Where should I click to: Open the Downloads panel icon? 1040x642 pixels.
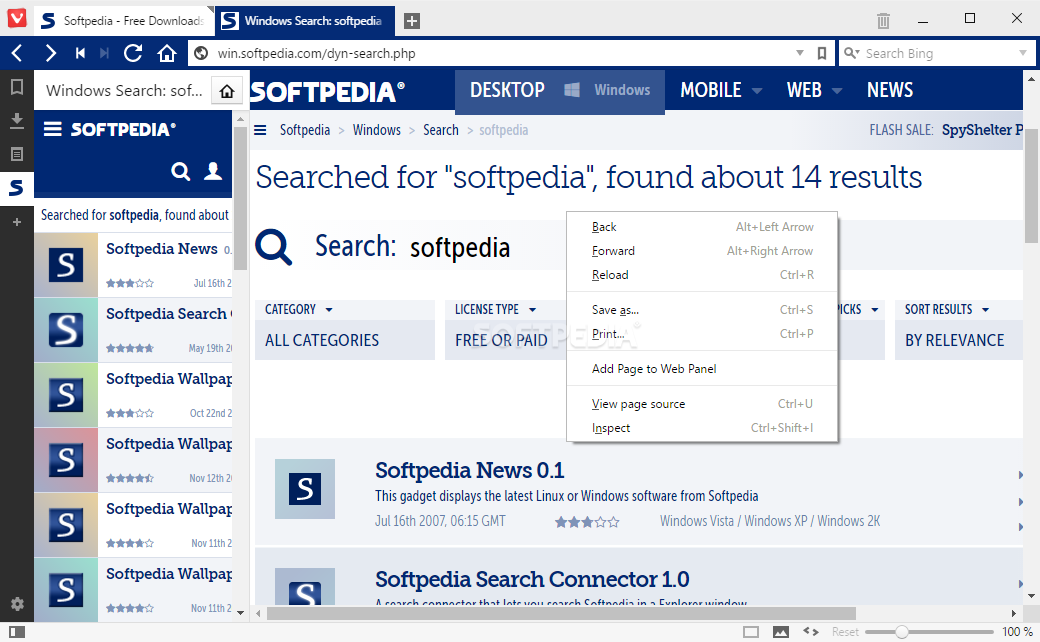pos(17,121)
